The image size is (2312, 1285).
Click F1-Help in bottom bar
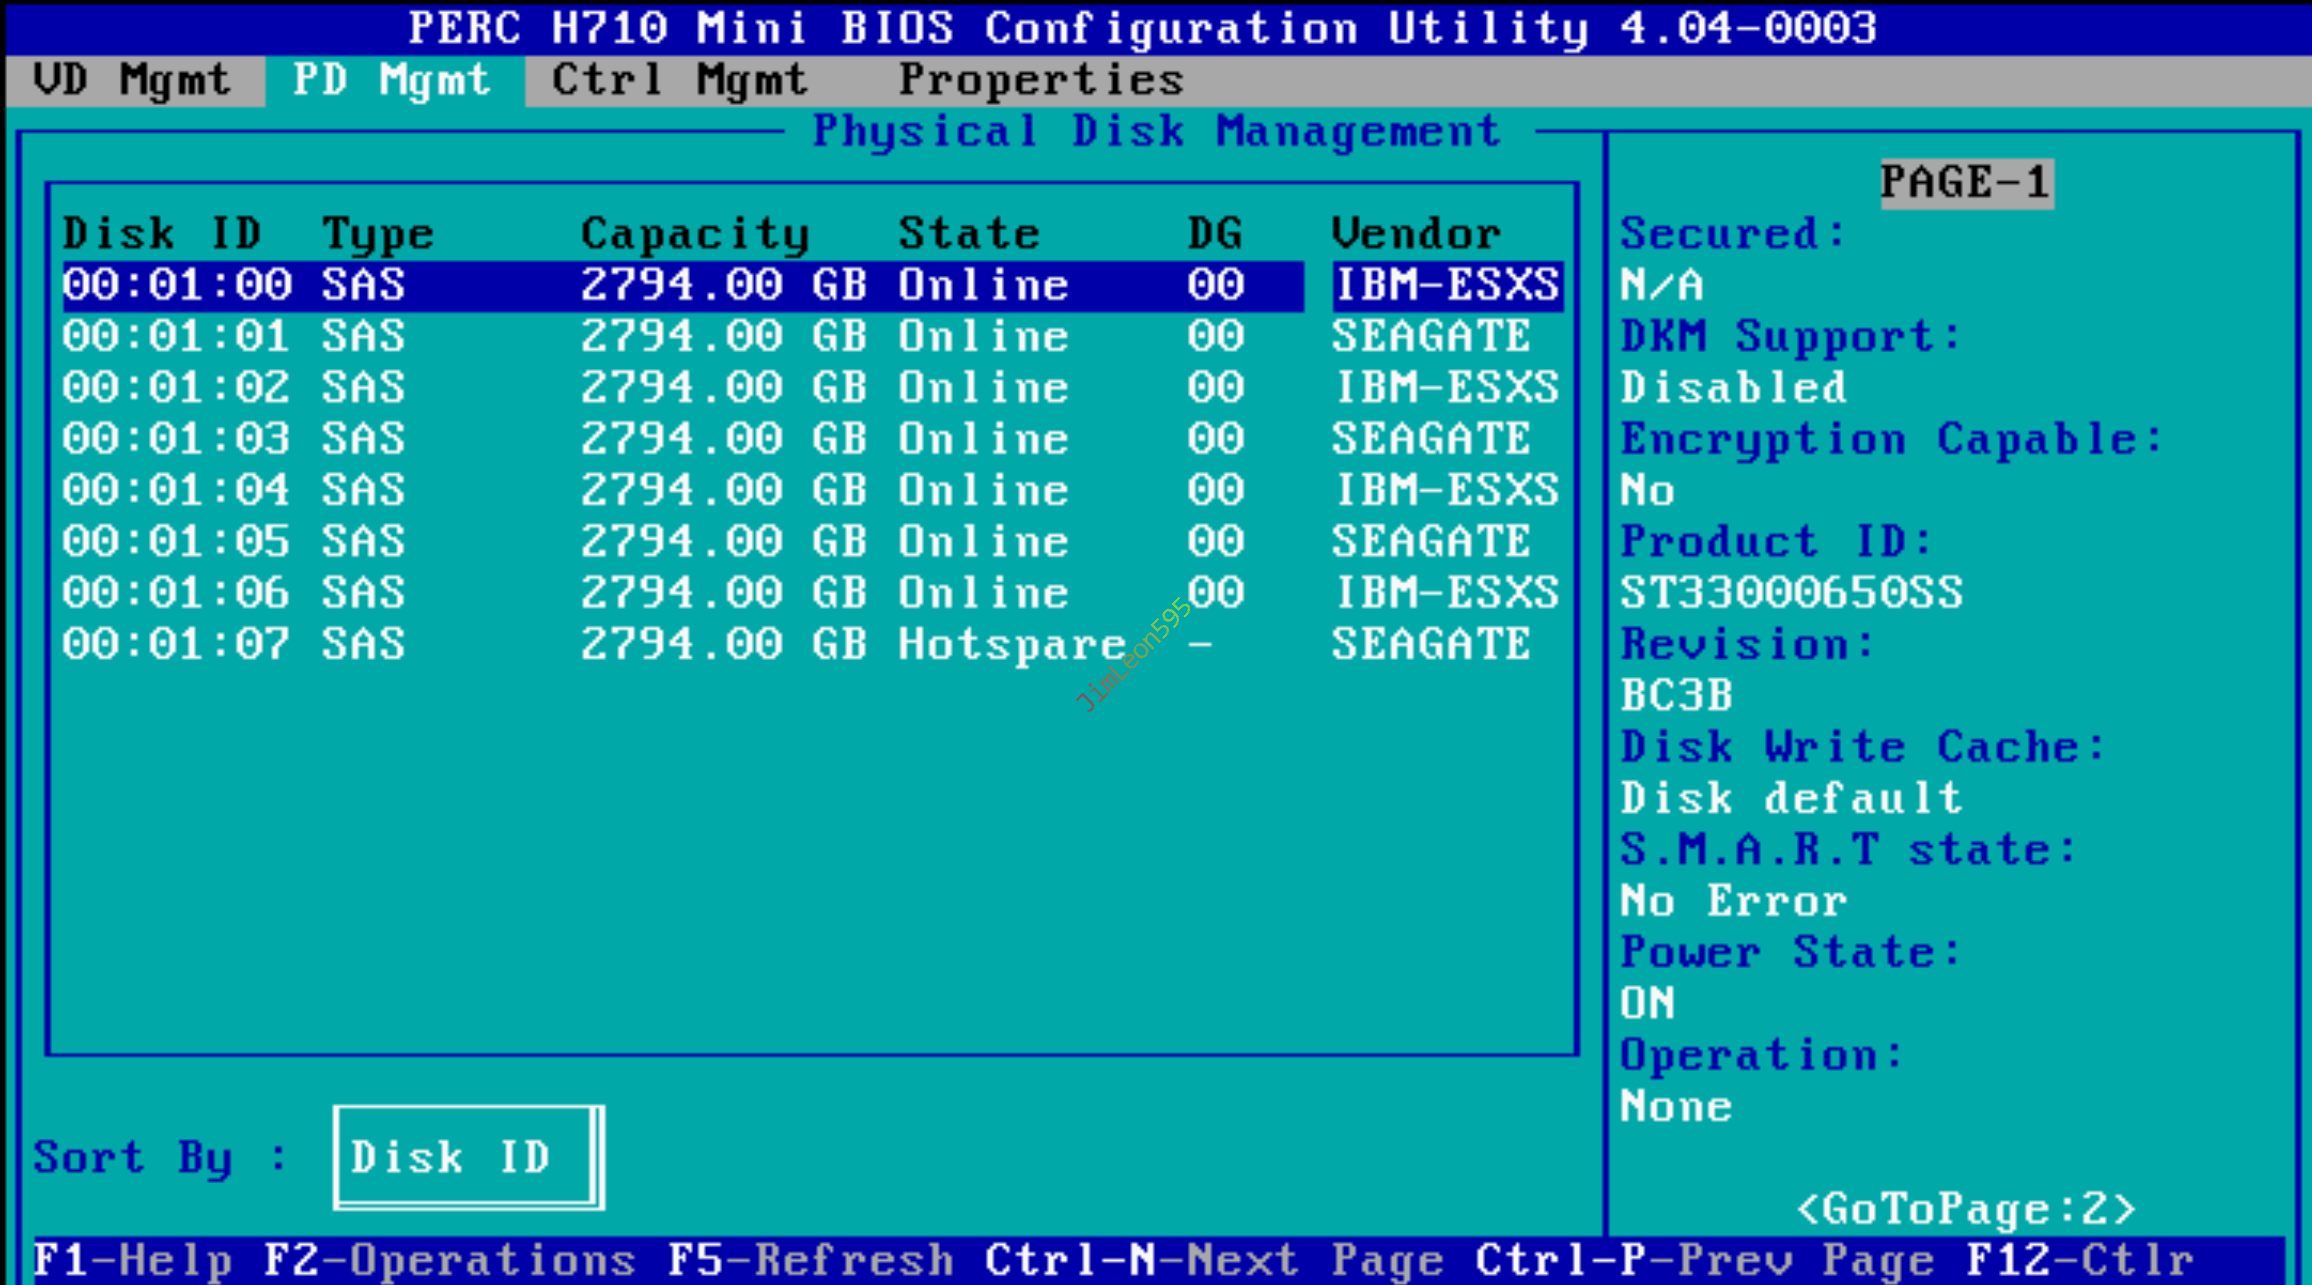point(134,1260)
